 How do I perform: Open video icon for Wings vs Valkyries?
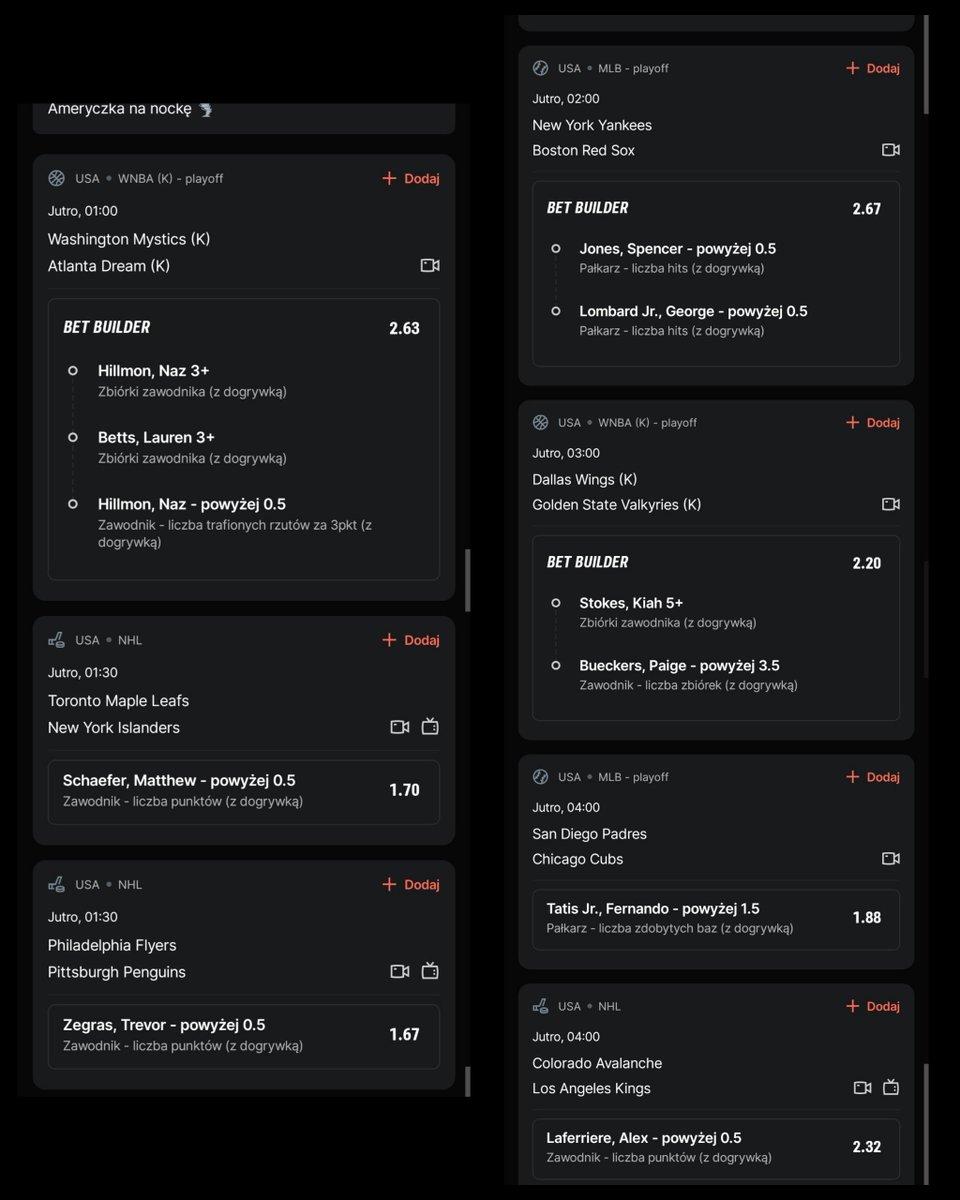891,505
